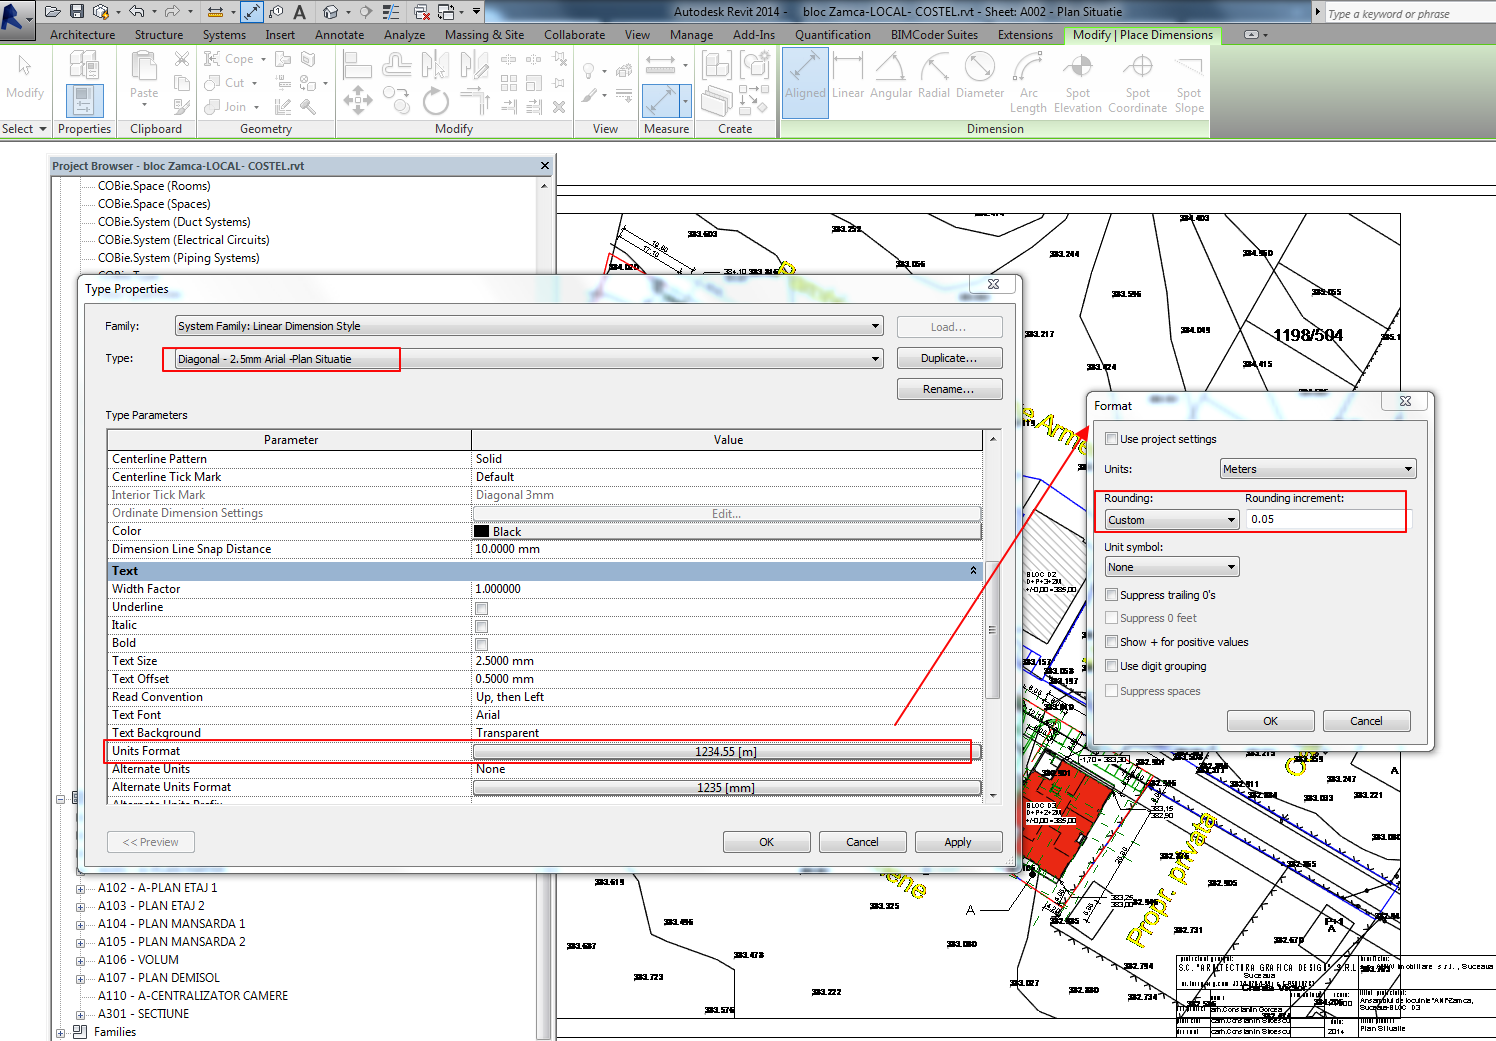
Task: Select the Diameter dimension tool
Action: tap(980, 78)
